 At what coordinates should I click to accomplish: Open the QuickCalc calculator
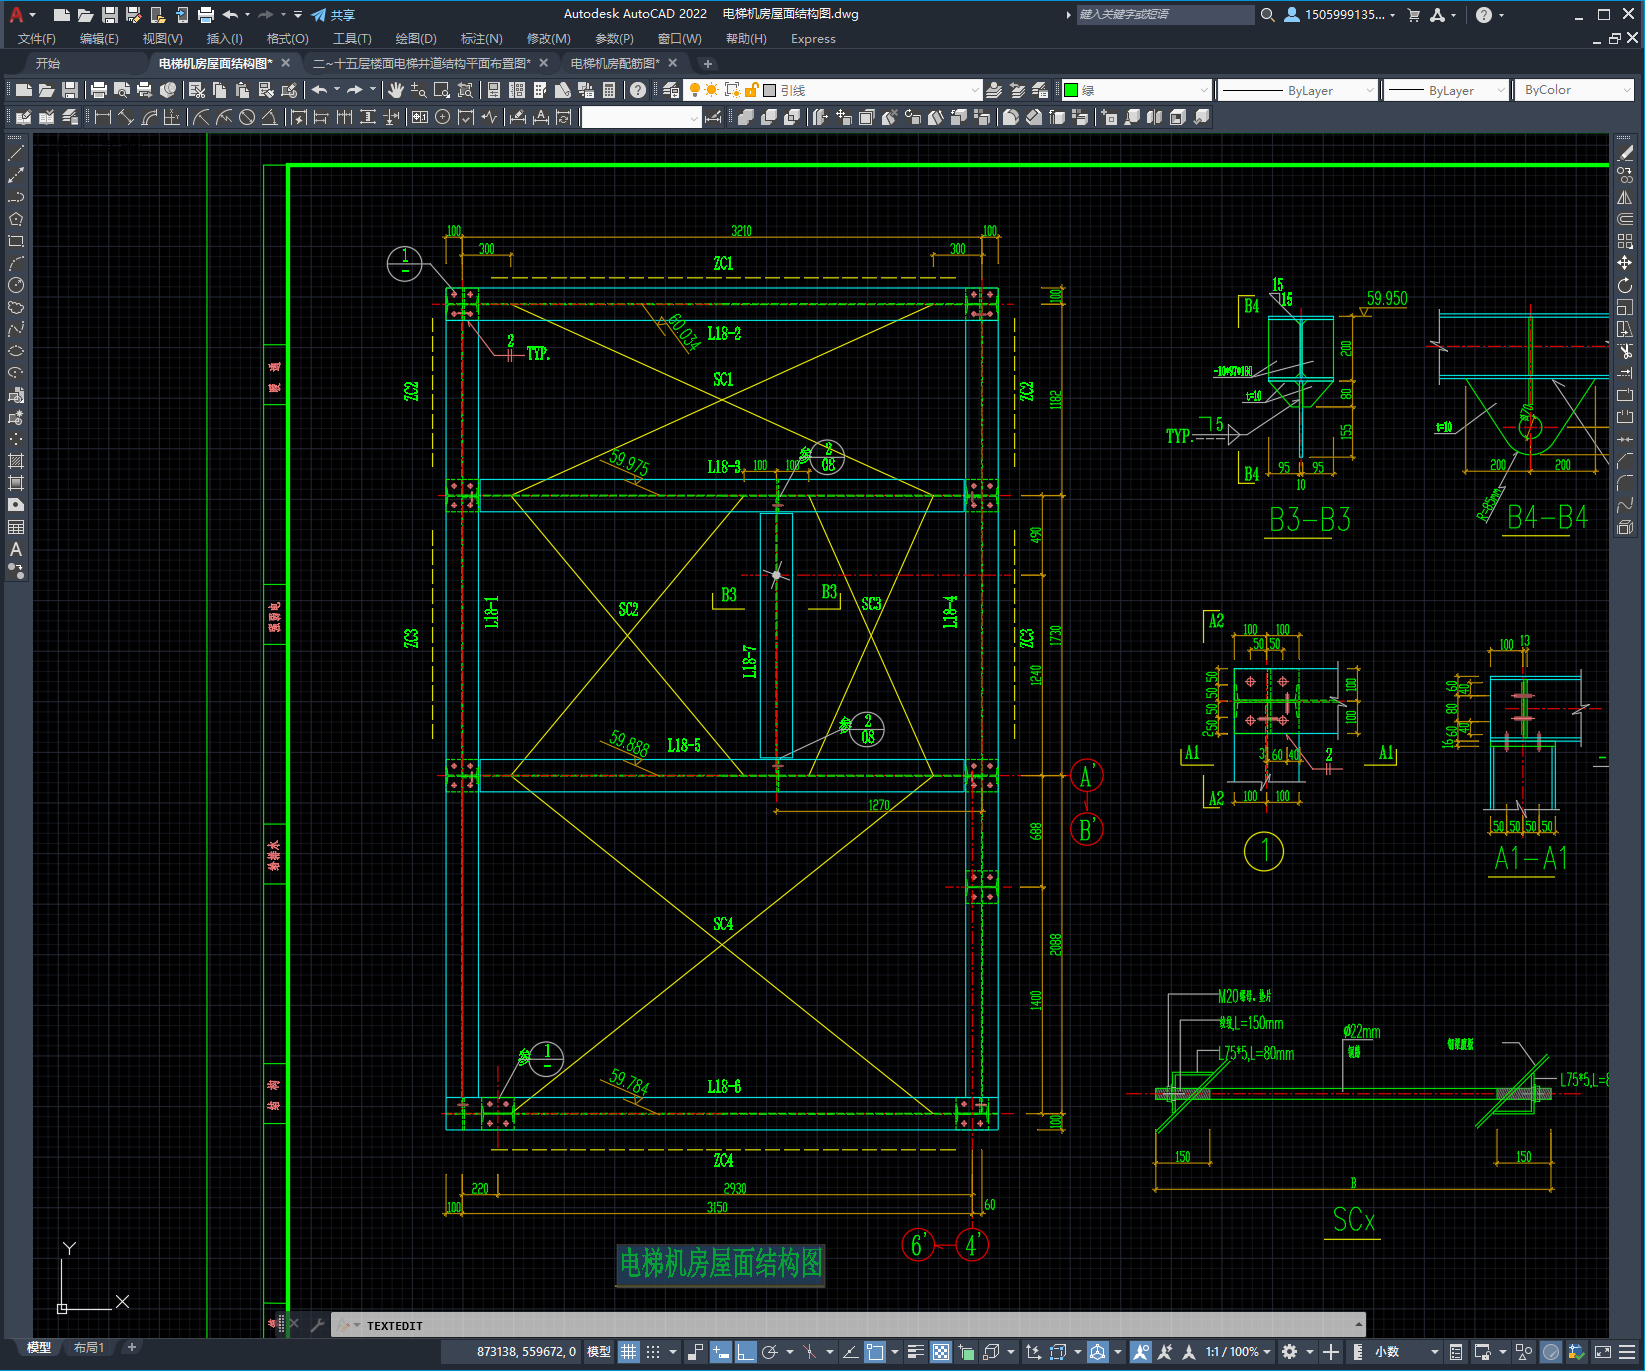coord(609,90)
